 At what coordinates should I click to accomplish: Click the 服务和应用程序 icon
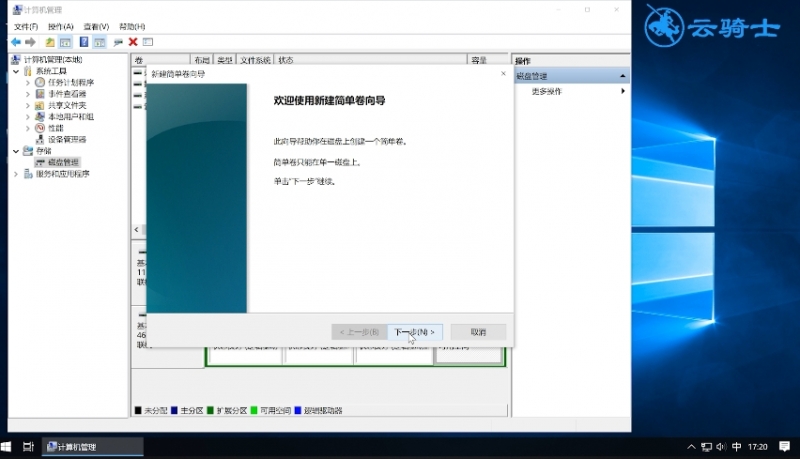[28, 174]
